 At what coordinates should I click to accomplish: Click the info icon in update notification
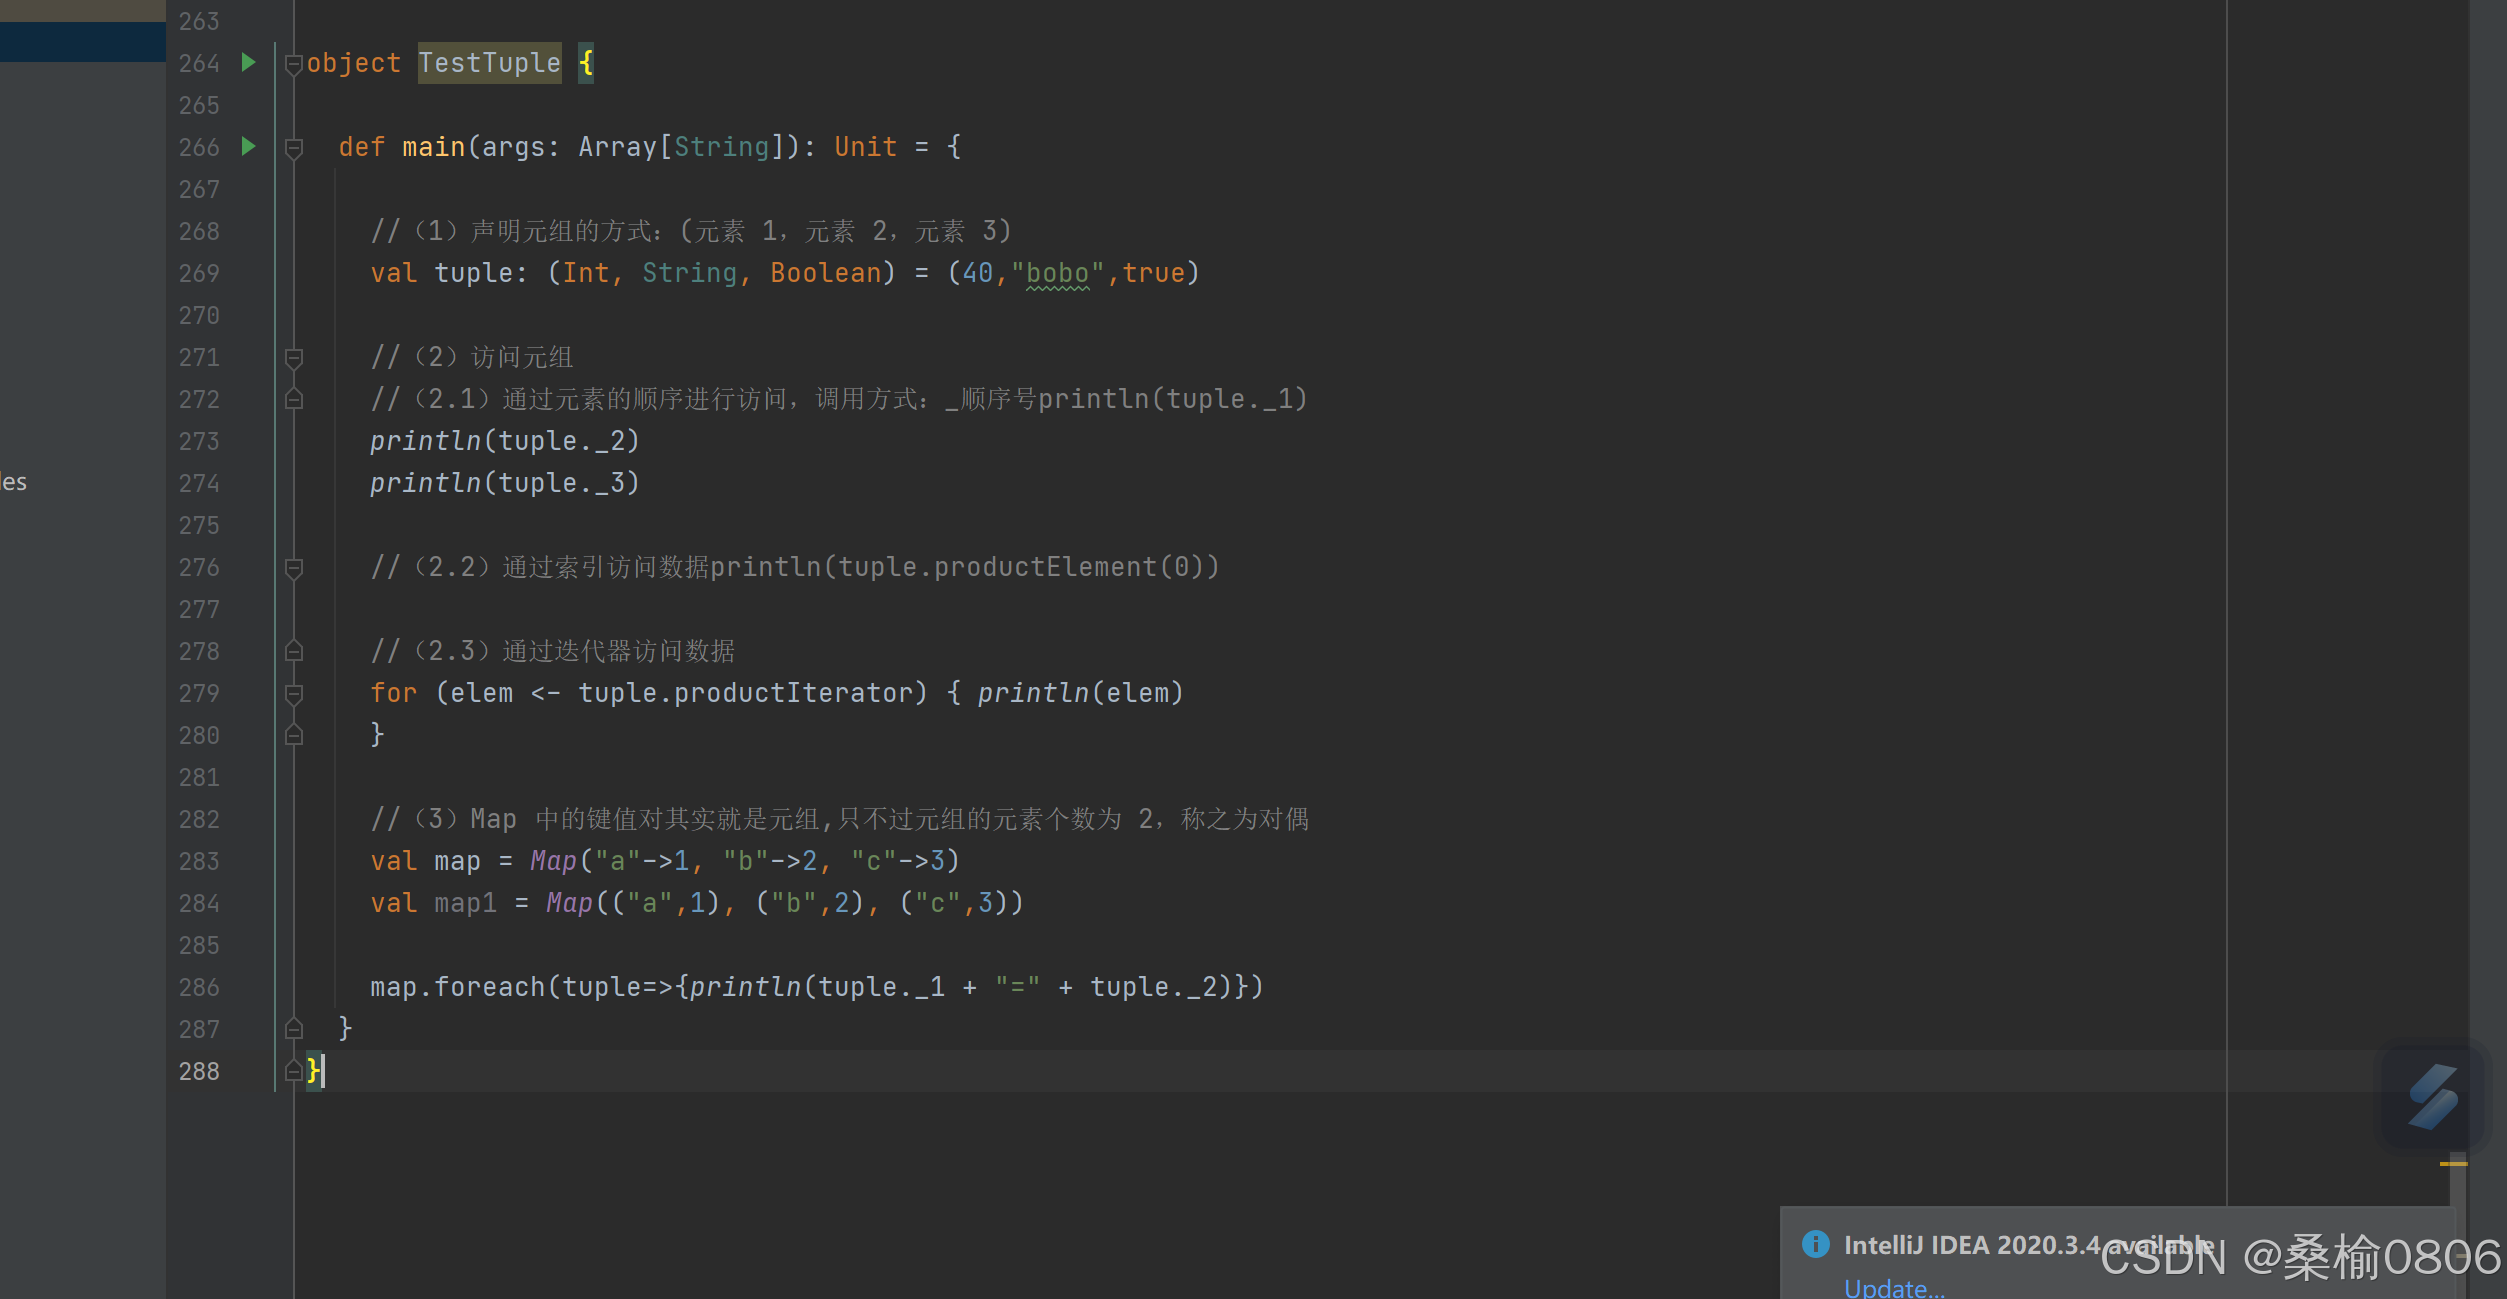tap(1815, 1244)
